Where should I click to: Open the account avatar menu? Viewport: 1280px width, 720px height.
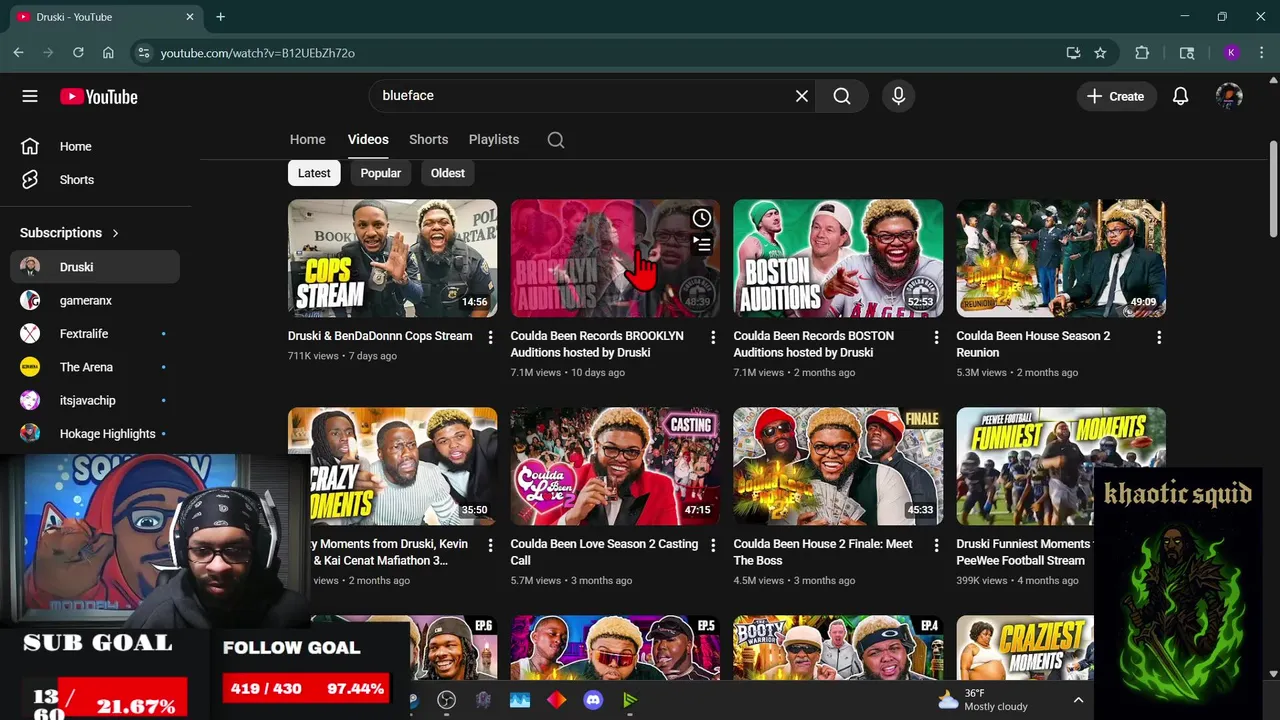1229,96
